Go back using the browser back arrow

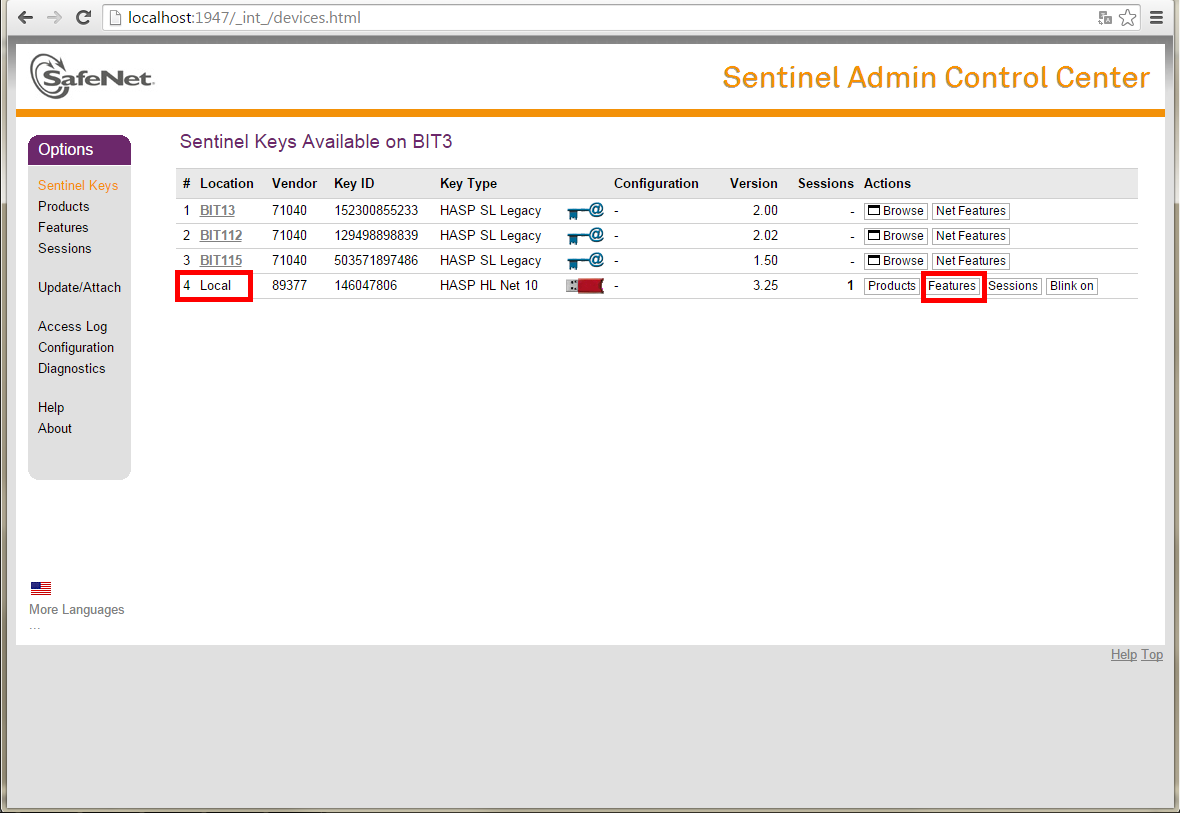(26, 17)
